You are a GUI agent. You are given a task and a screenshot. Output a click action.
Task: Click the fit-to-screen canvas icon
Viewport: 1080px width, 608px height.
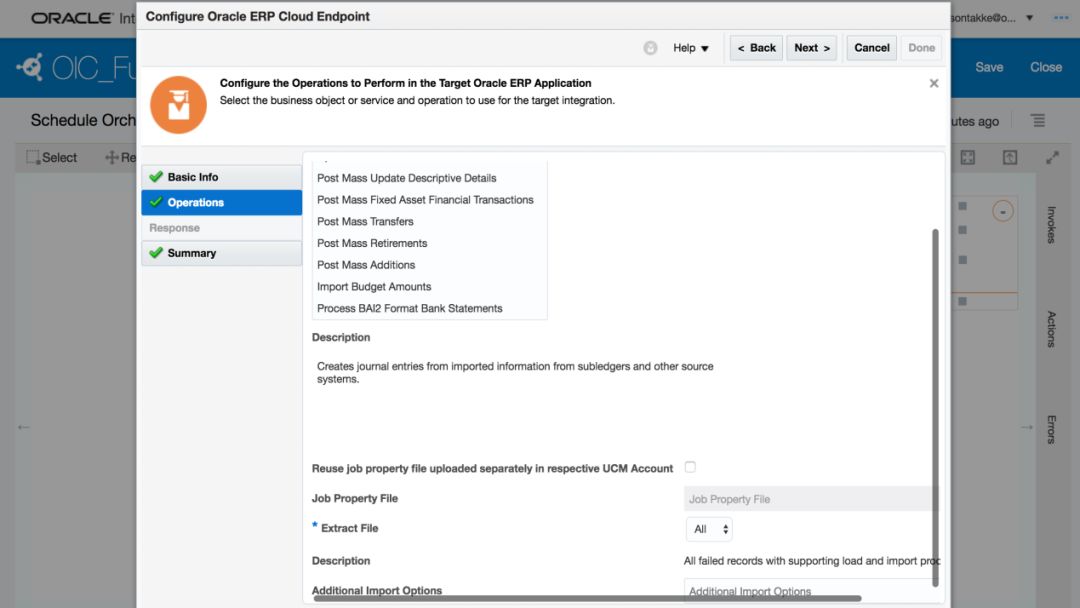968,158
